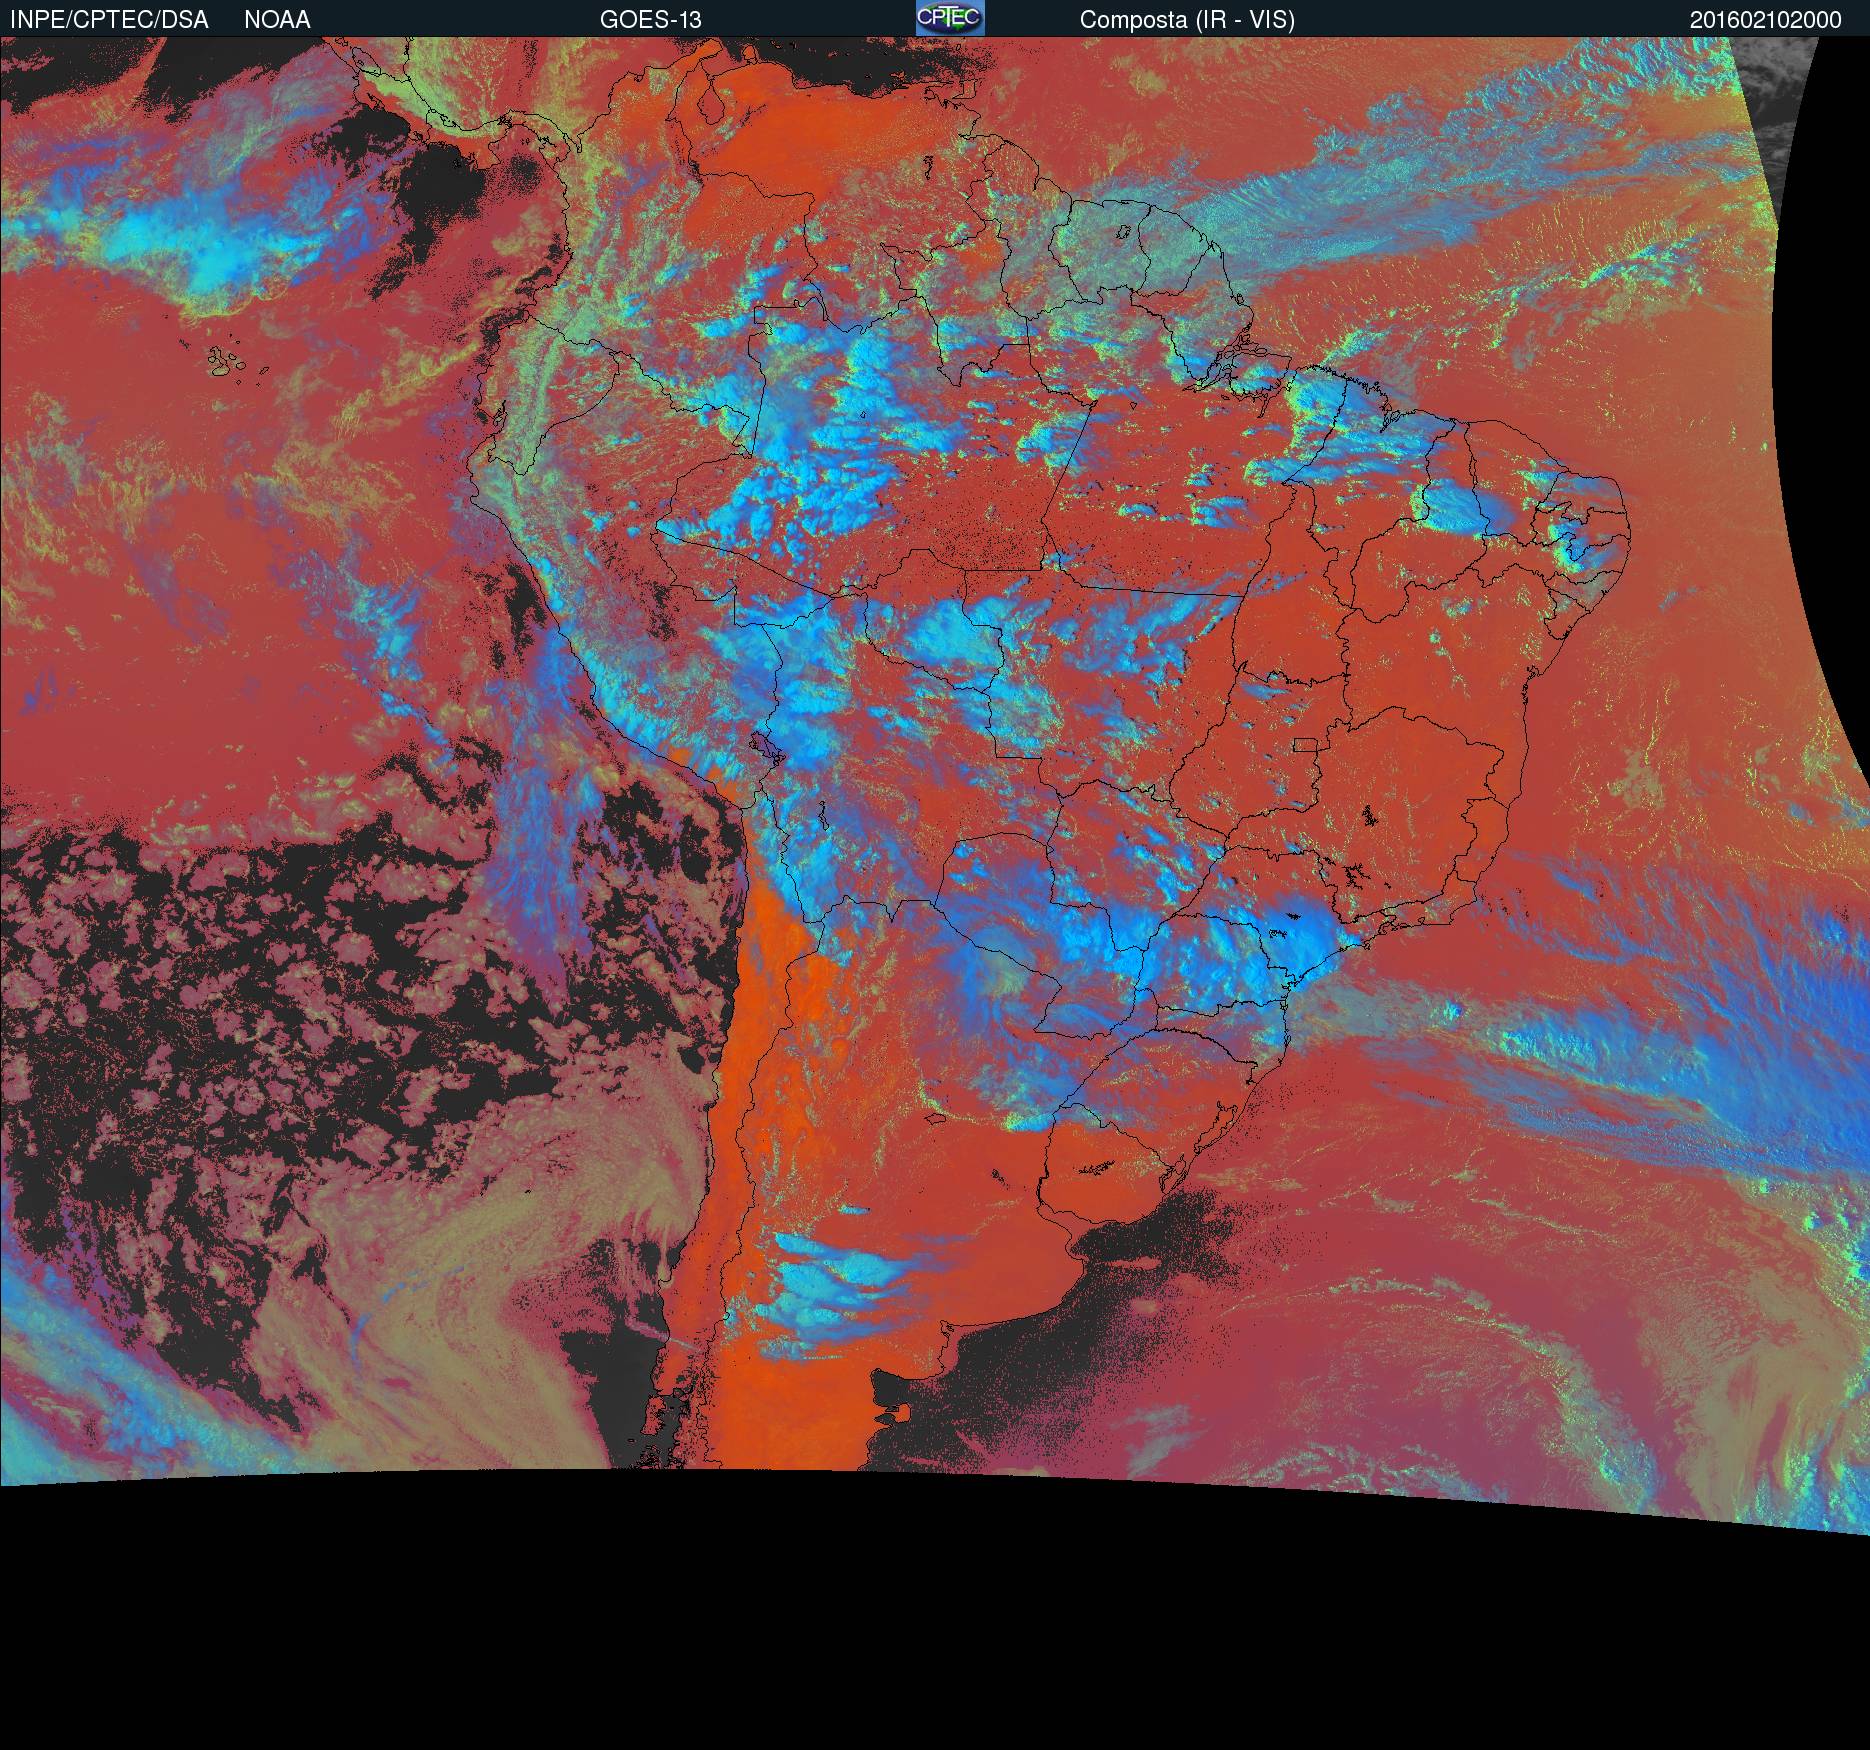This screenshot has width=1870, height=1750.
Task: Click the CPTEC logo in the header
Action: 950,18
